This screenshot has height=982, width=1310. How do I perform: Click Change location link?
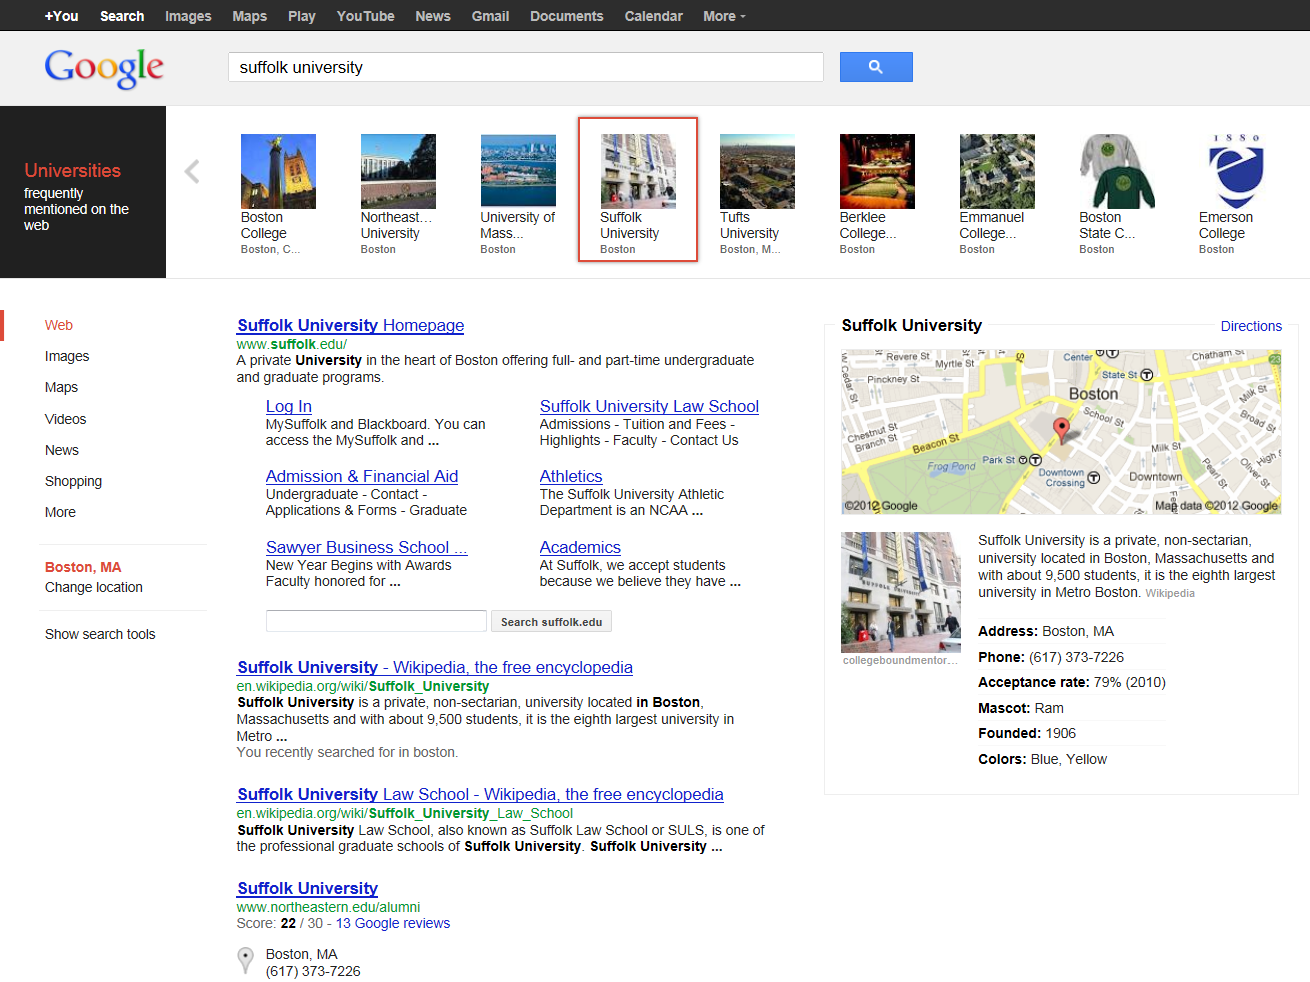[x=93, y=587]
